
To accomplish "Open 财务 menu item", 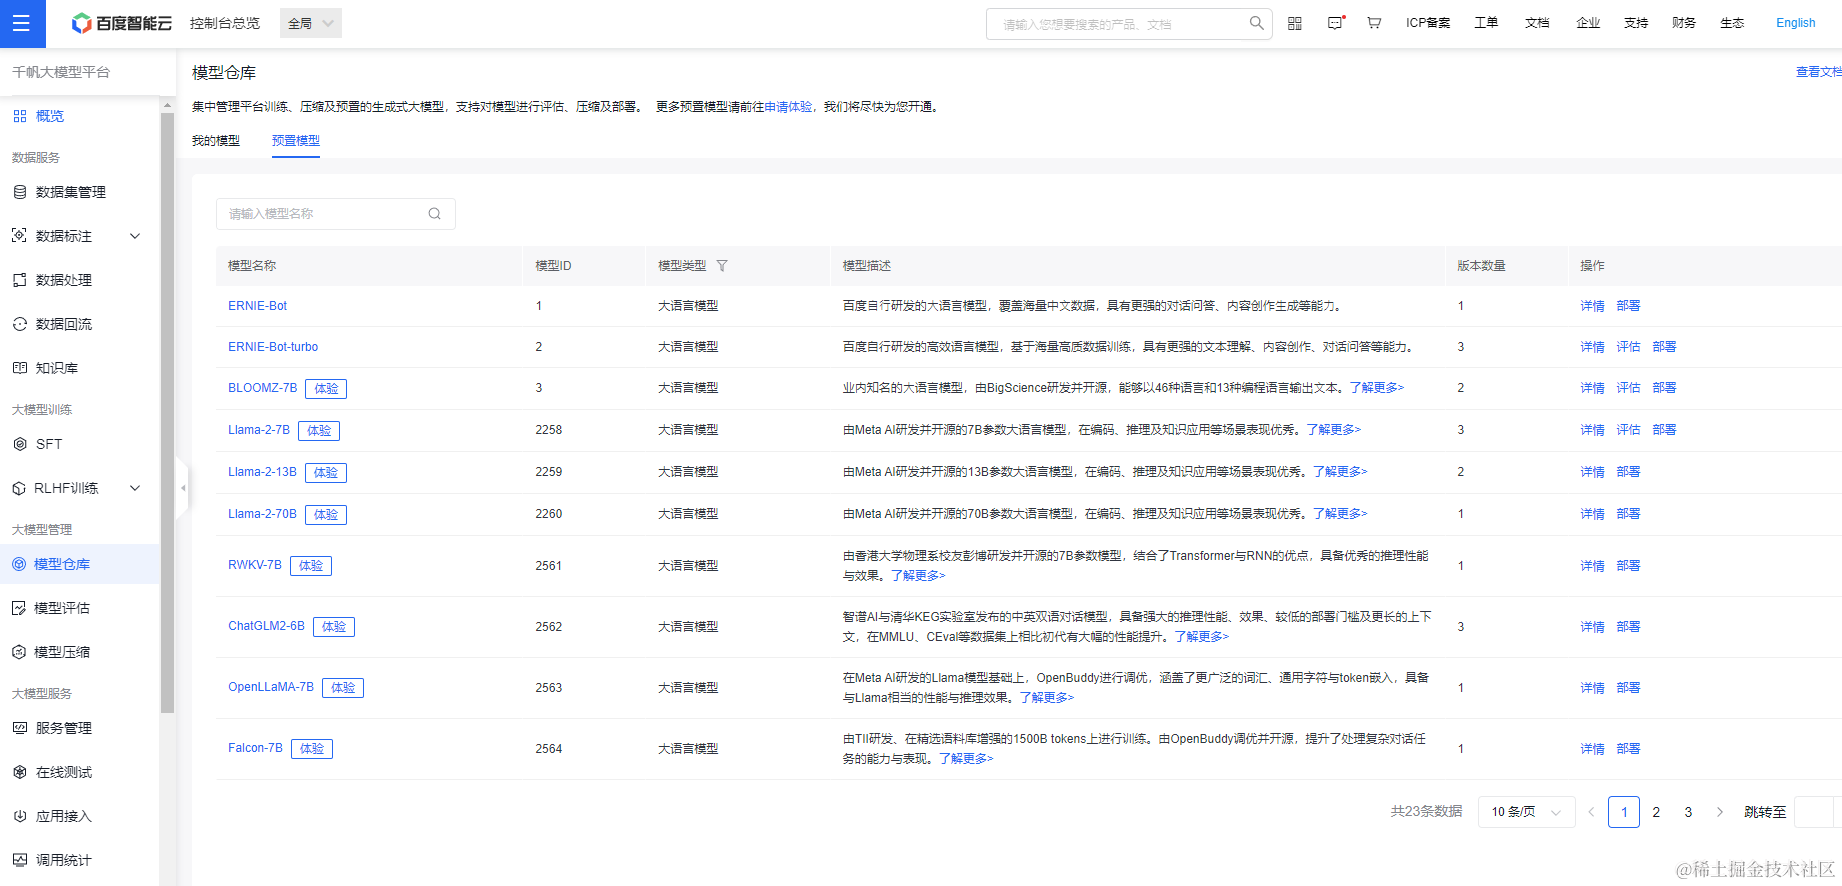I will 1684,23.
